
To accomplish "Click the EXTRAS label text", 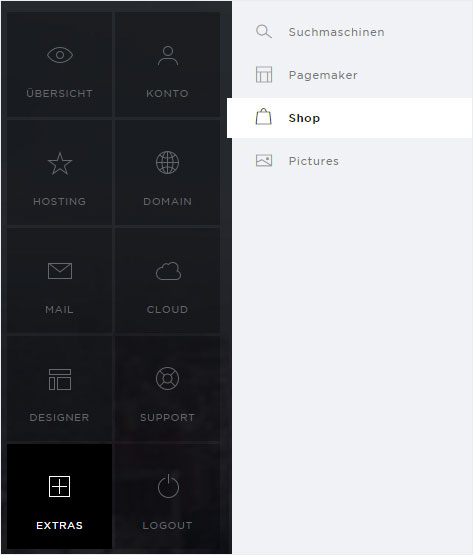I will click(59, 525).
